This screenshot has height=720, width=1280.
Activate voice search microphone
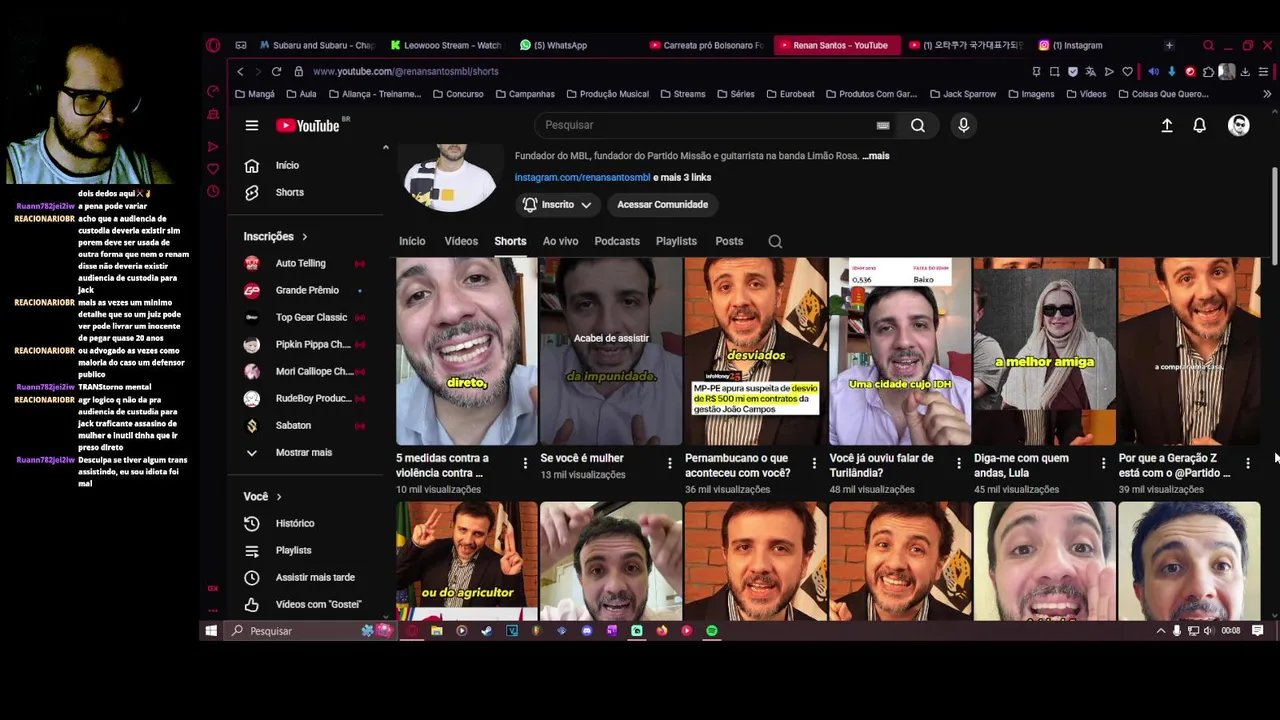point(964,125)
